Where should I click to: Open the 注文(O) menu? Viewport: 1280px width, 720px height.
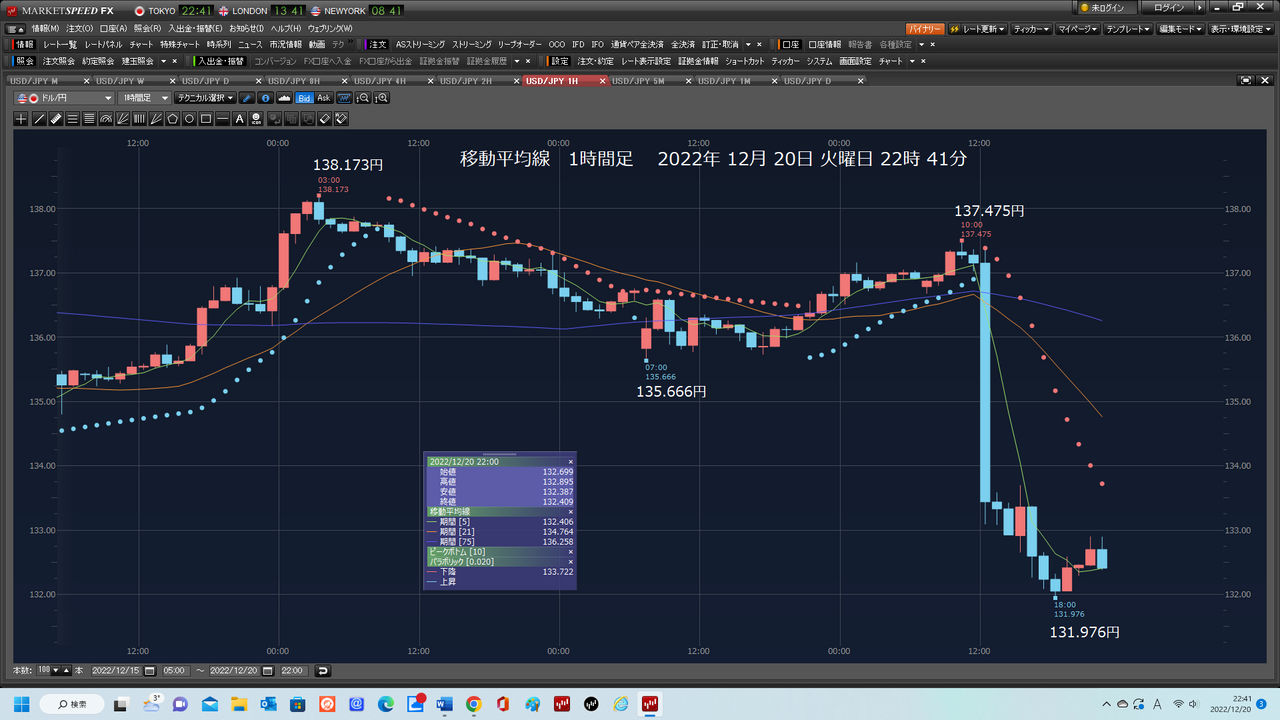(x=79, y=28)
